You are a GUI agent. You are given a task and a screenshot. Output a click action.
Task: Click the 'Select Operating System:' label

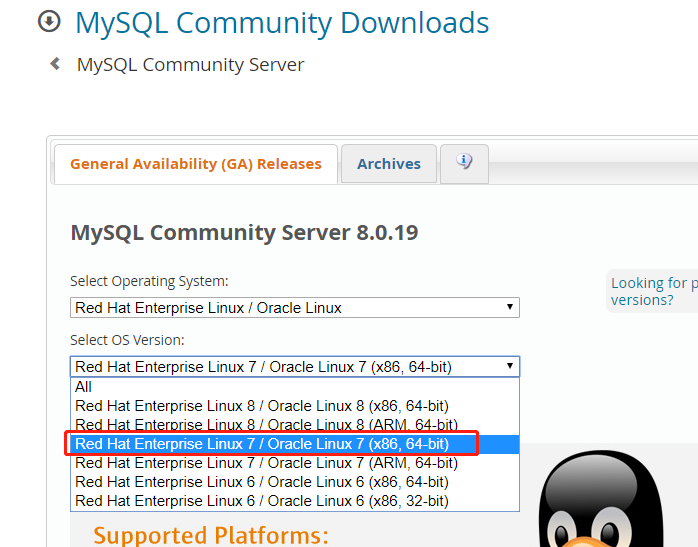tap(149, 281)
